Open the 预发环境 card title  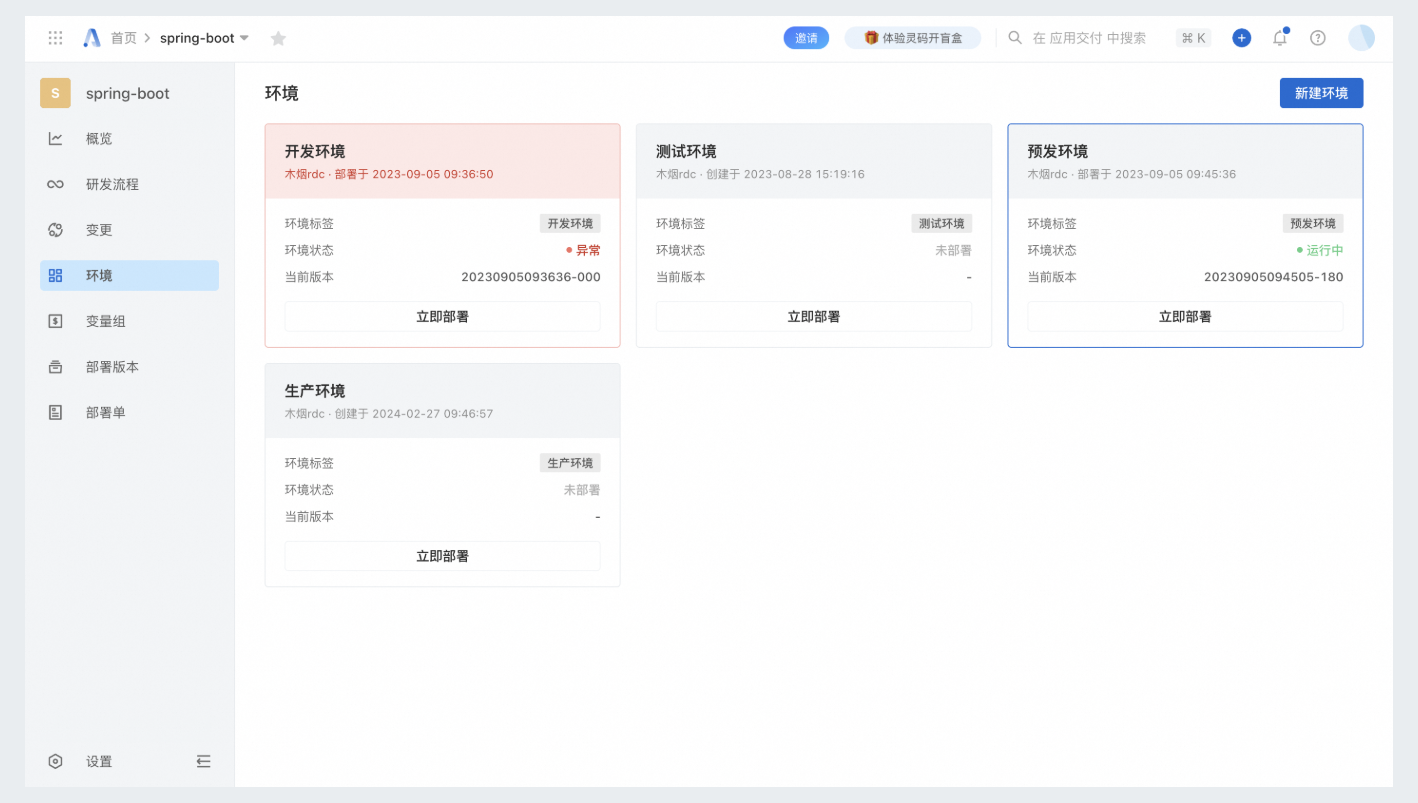[x=1058, y=151]
